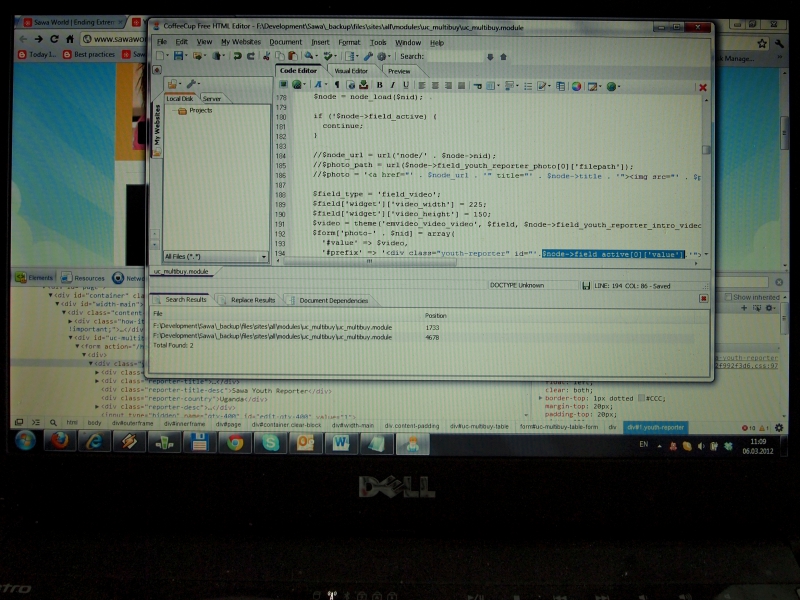Click the Bold formatting icon

pos(379,86)
